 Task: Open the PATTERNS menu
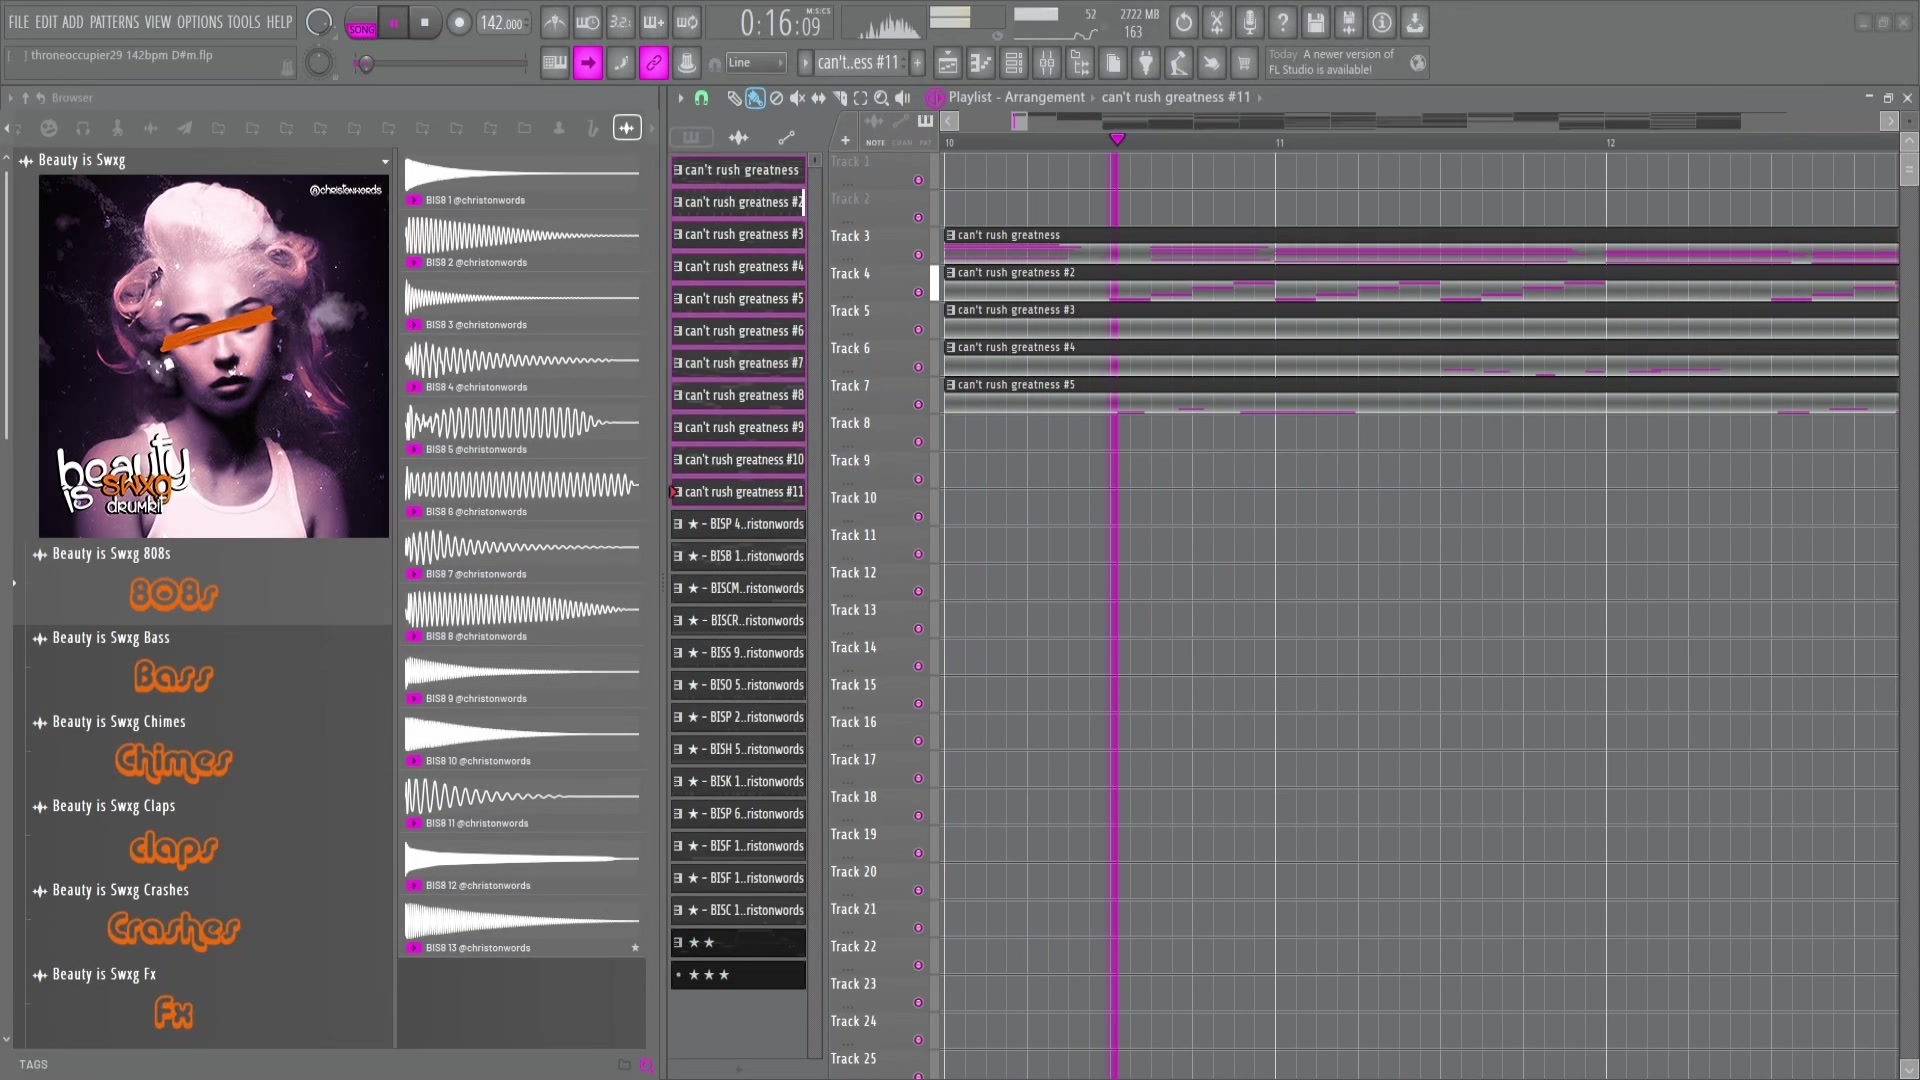[114, 22]
